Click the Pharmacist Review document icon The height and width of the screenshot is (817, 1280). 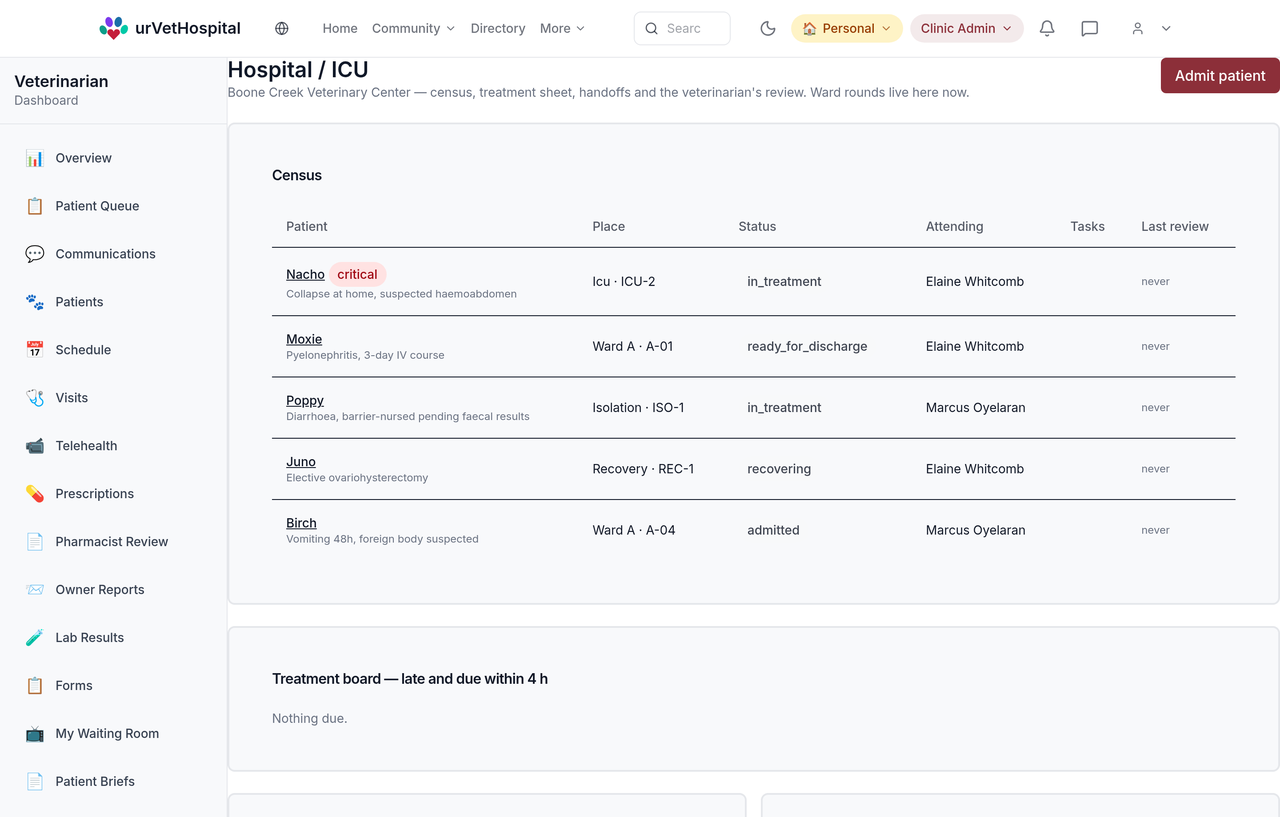click(x=35, y=542)
